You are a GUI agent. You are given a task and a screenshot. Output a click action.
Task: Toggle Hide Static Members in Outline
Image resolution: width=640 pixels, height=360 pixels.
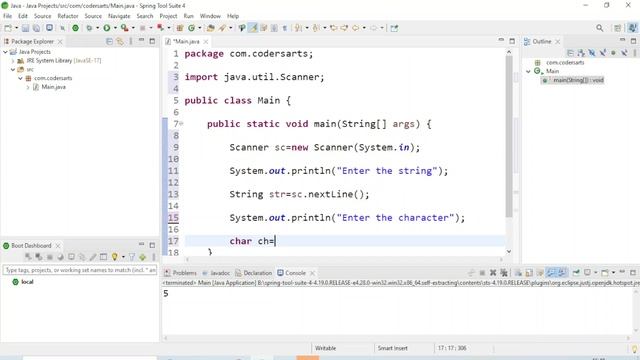coord(603,53)
